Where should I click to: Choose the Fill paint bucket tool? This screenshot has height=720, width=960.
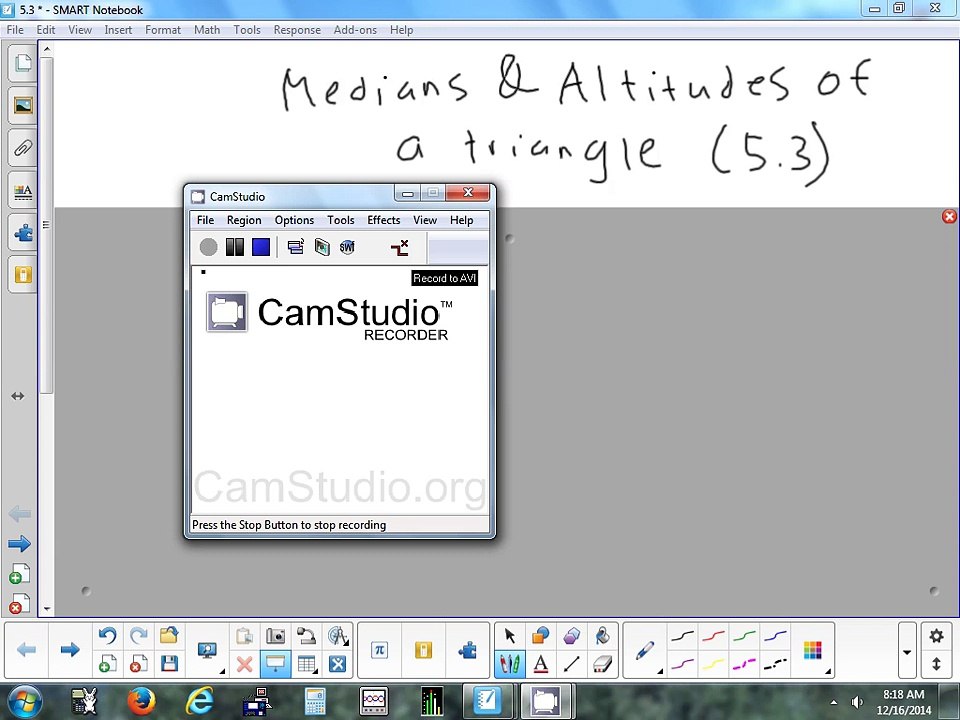click(x=602, y=636)
